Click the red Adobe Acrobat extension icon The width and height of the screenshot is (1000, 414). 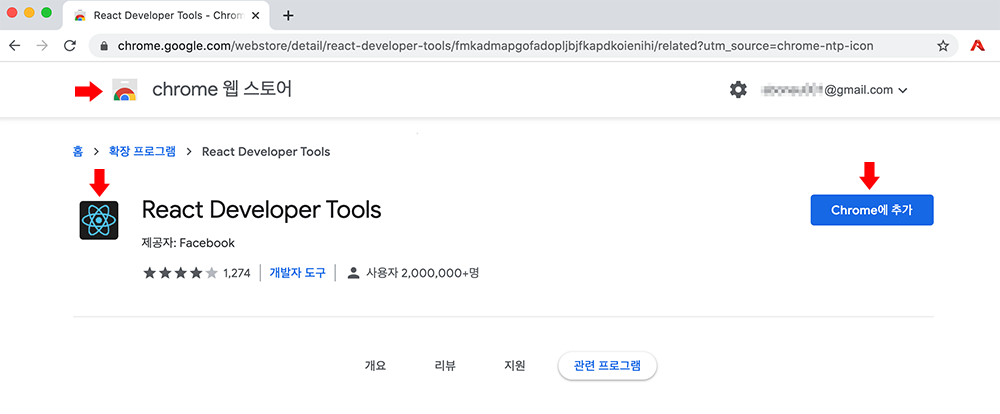point(977,46)
